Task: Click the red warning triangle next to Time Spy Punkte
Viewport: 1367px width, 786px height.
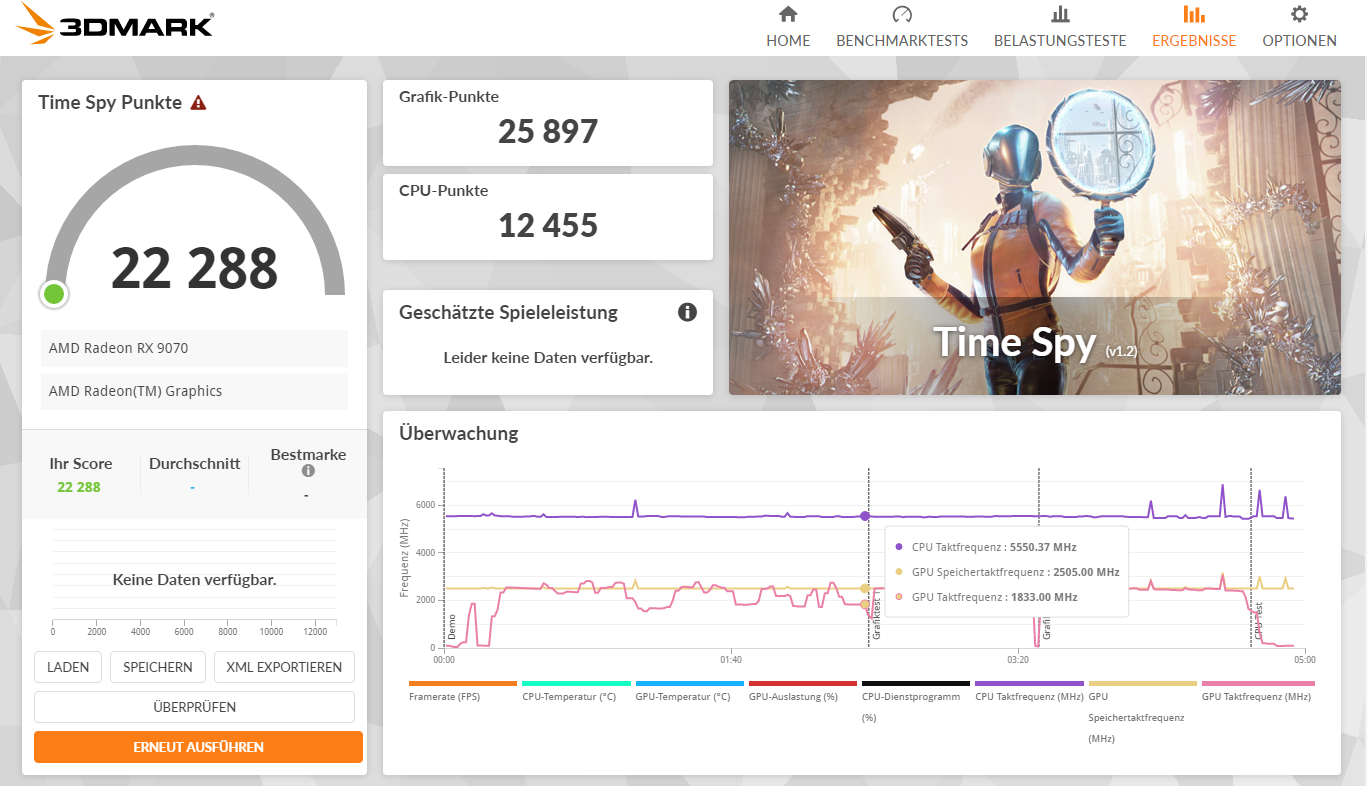Action: [198, 102]
